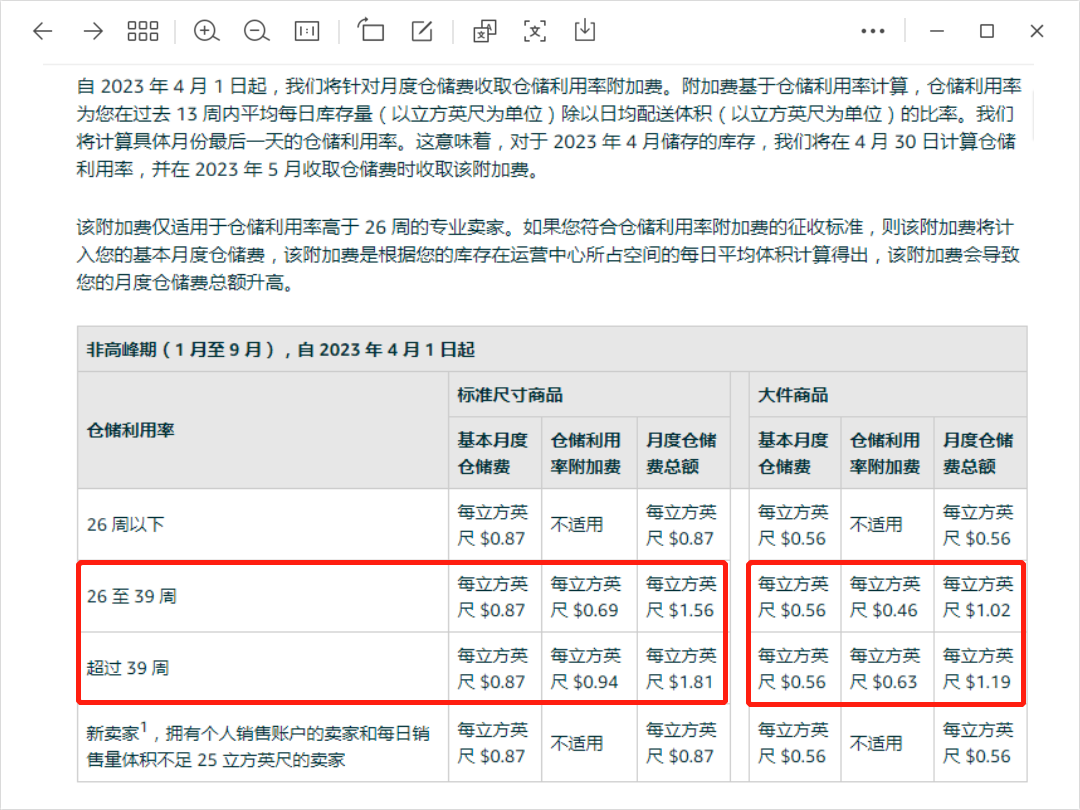Save the image with the download icon
Viewport: 1080px width, 810px height.
[584, 31]
